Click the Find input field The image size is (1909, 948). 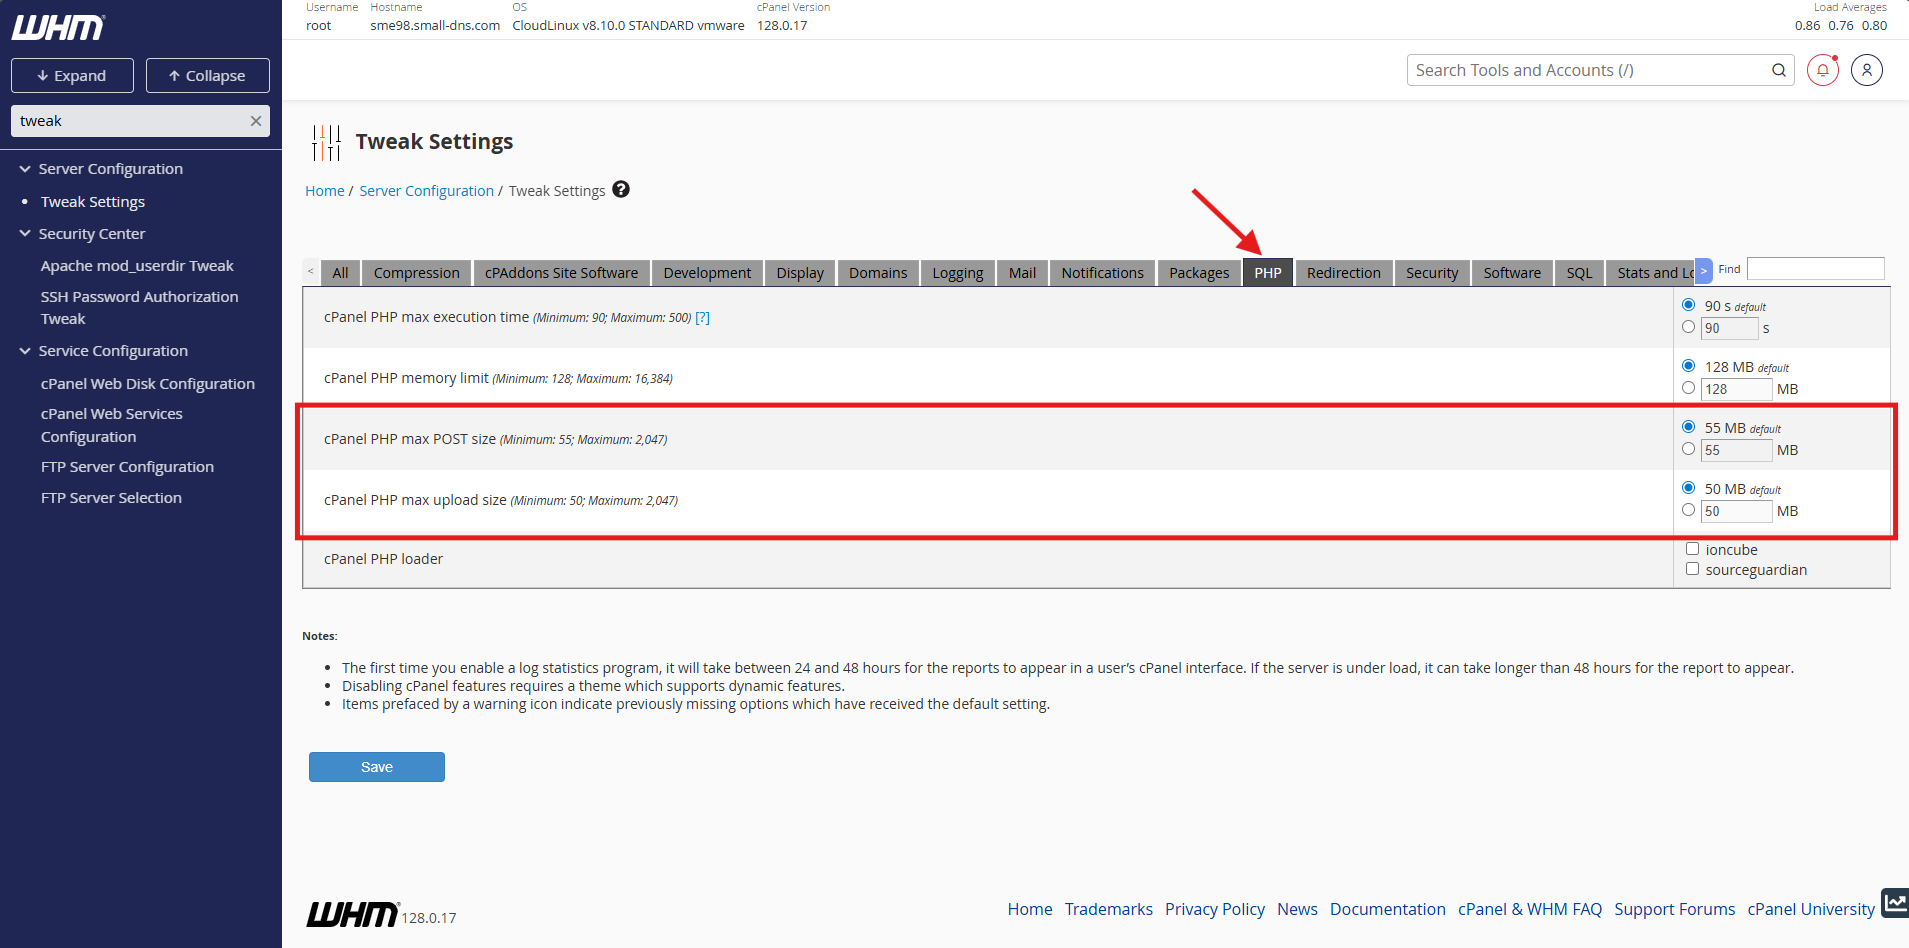pos(1815,269)
